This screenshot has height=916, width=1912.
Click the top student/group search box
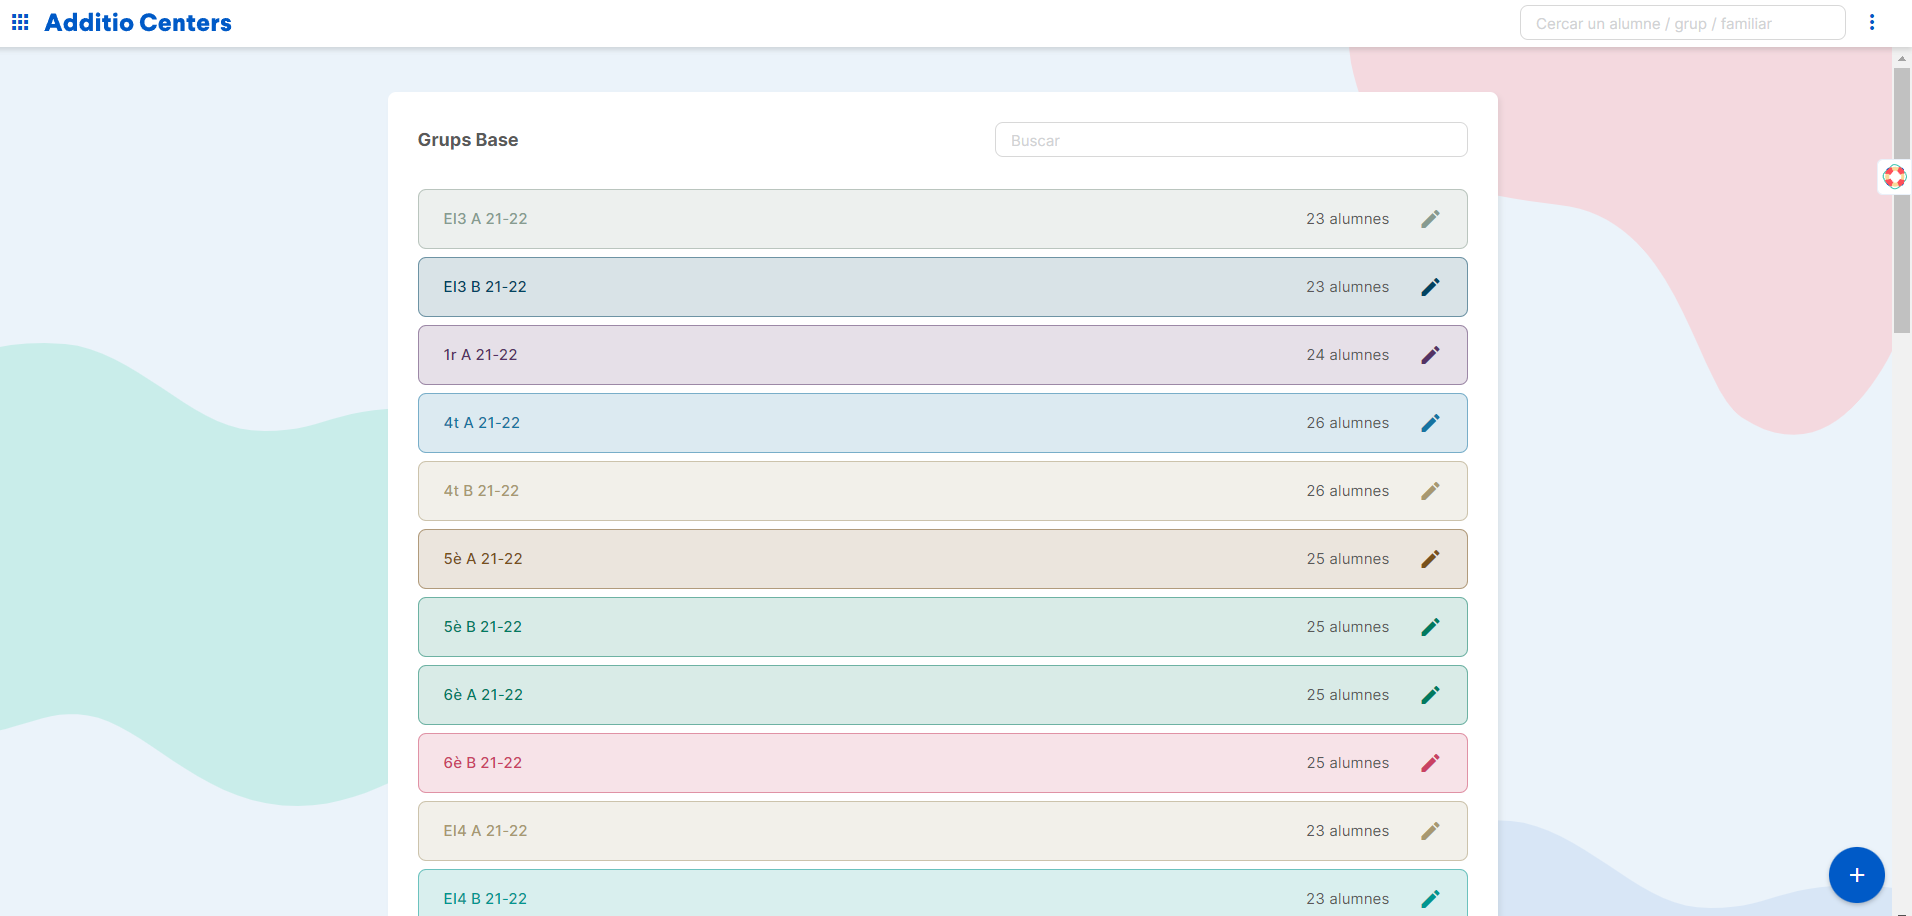1681,23
